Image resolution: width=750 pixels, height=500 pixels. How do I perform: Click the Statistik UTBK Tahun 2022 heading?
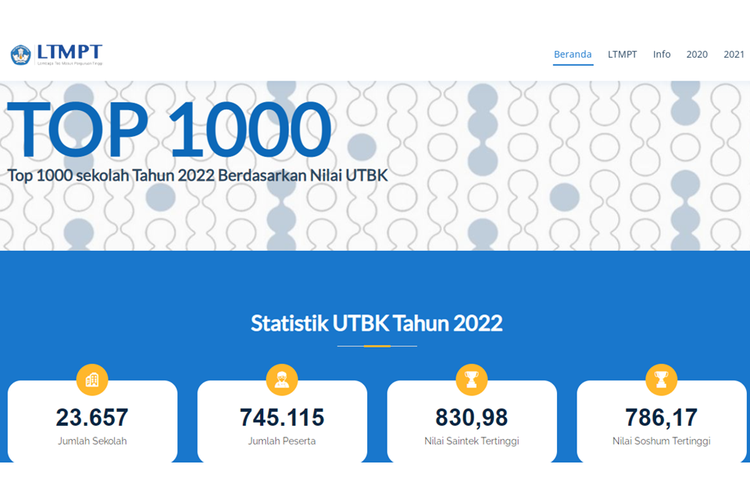click(376, 323)
